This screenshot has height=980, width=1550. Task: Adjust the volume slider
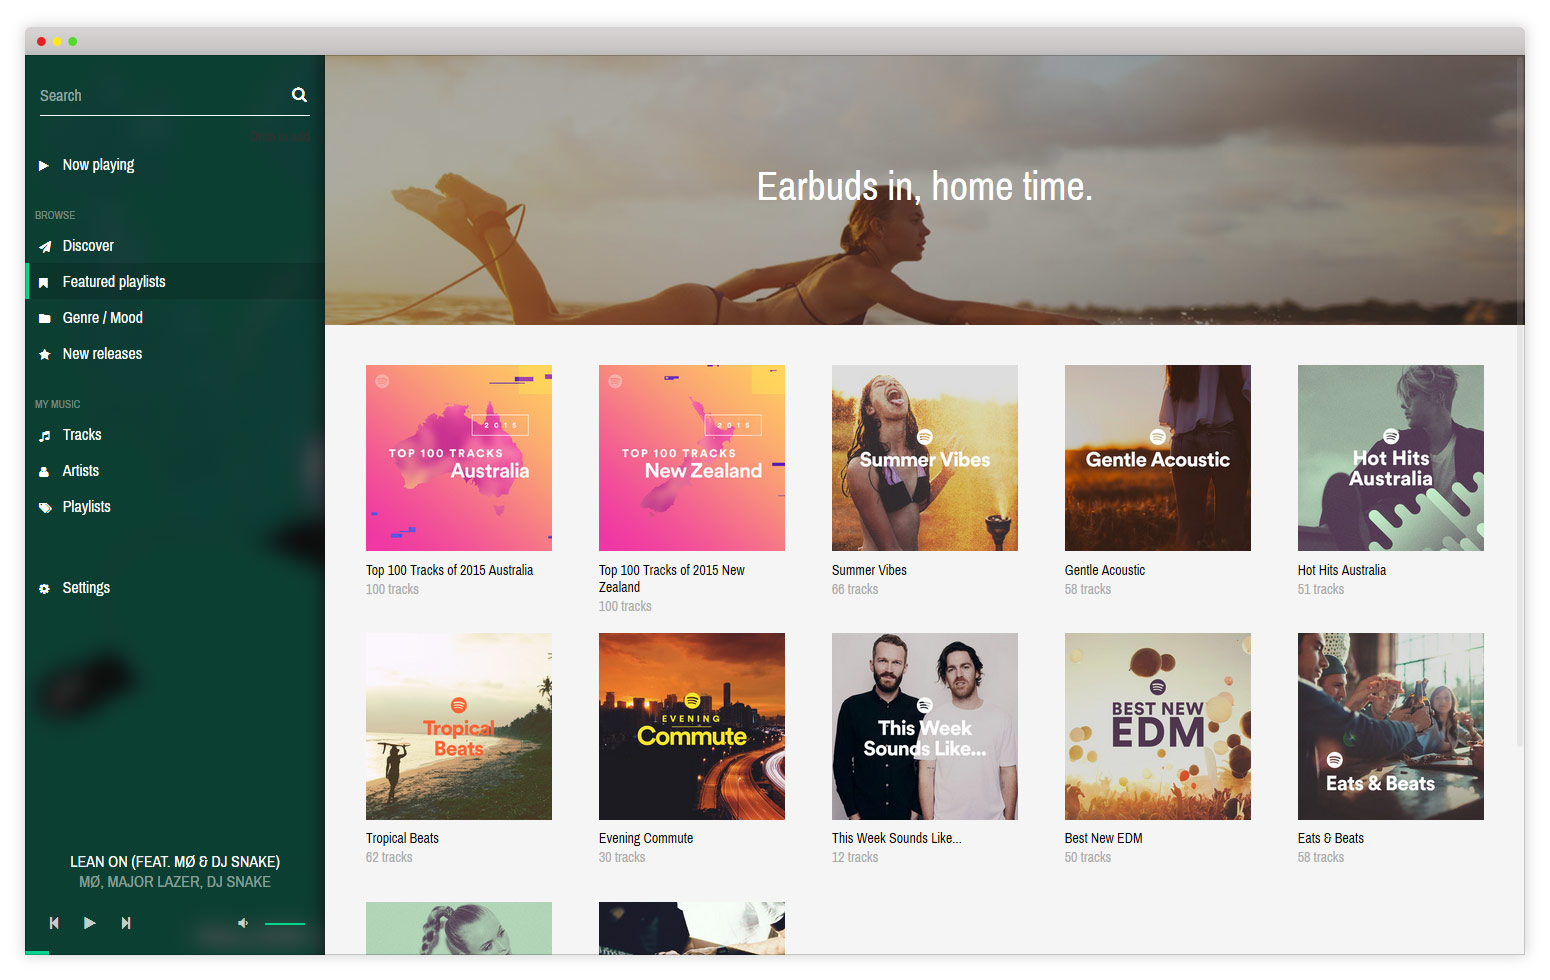[285, 923]
